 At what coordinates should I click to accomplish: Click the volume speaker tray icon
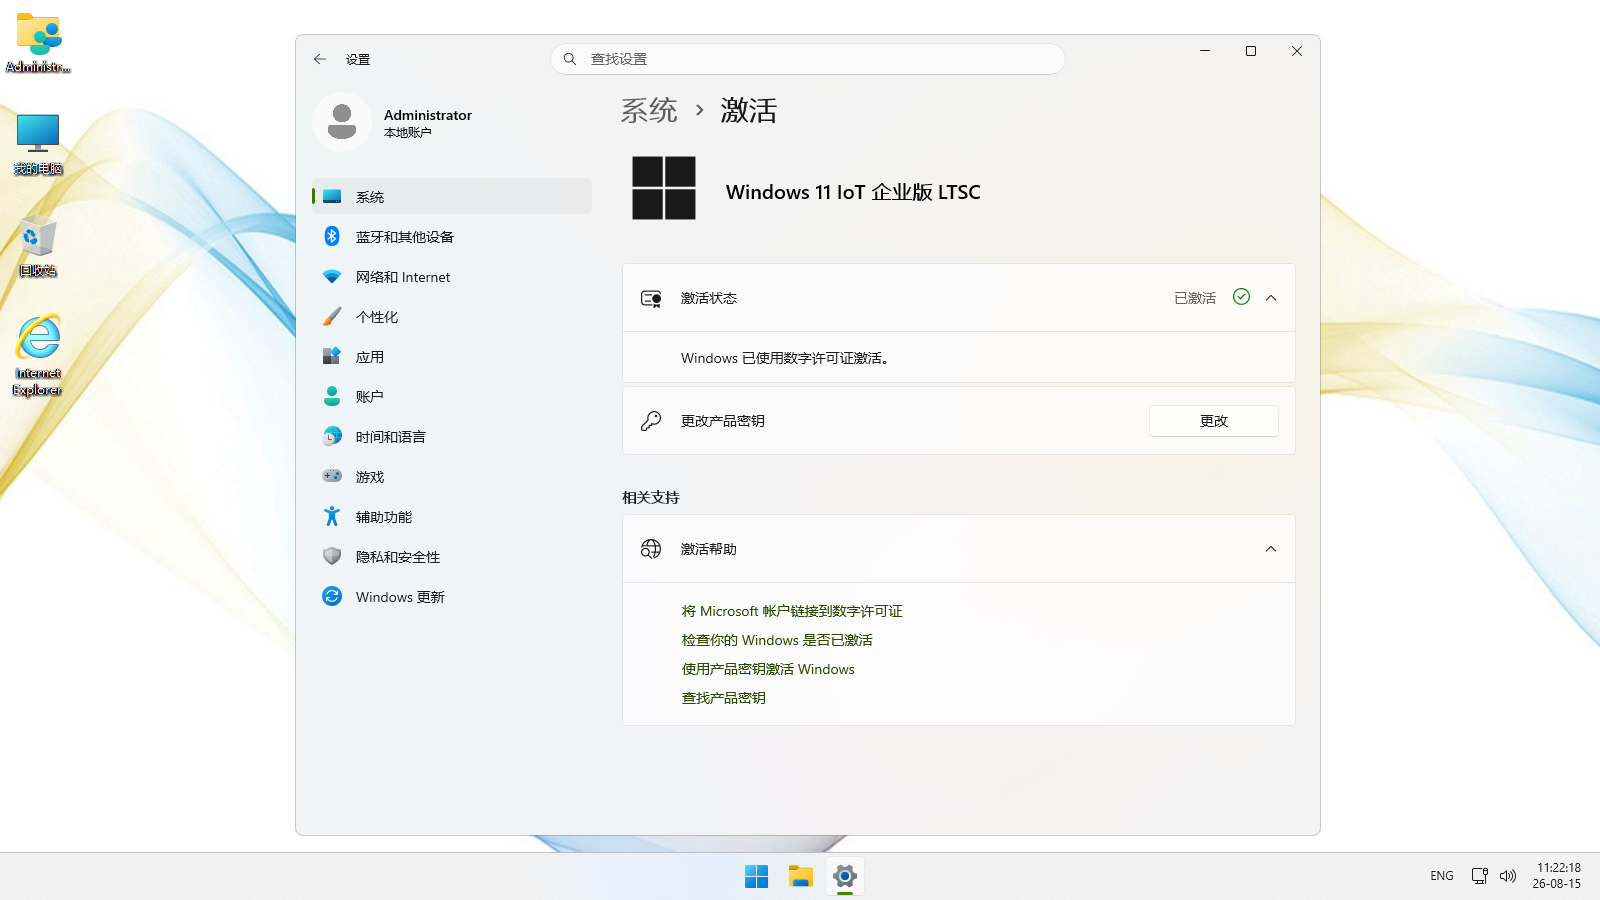[1508, 876]
